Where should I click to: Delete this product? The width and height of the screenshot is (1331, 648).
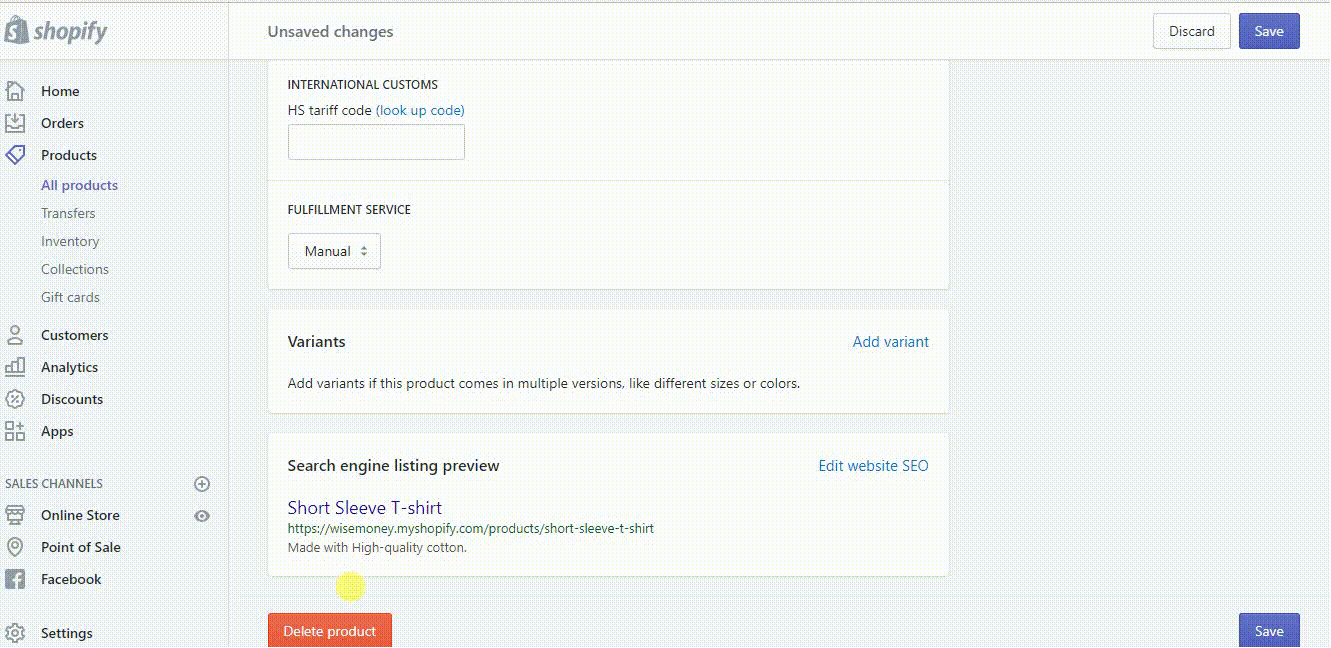330,630
